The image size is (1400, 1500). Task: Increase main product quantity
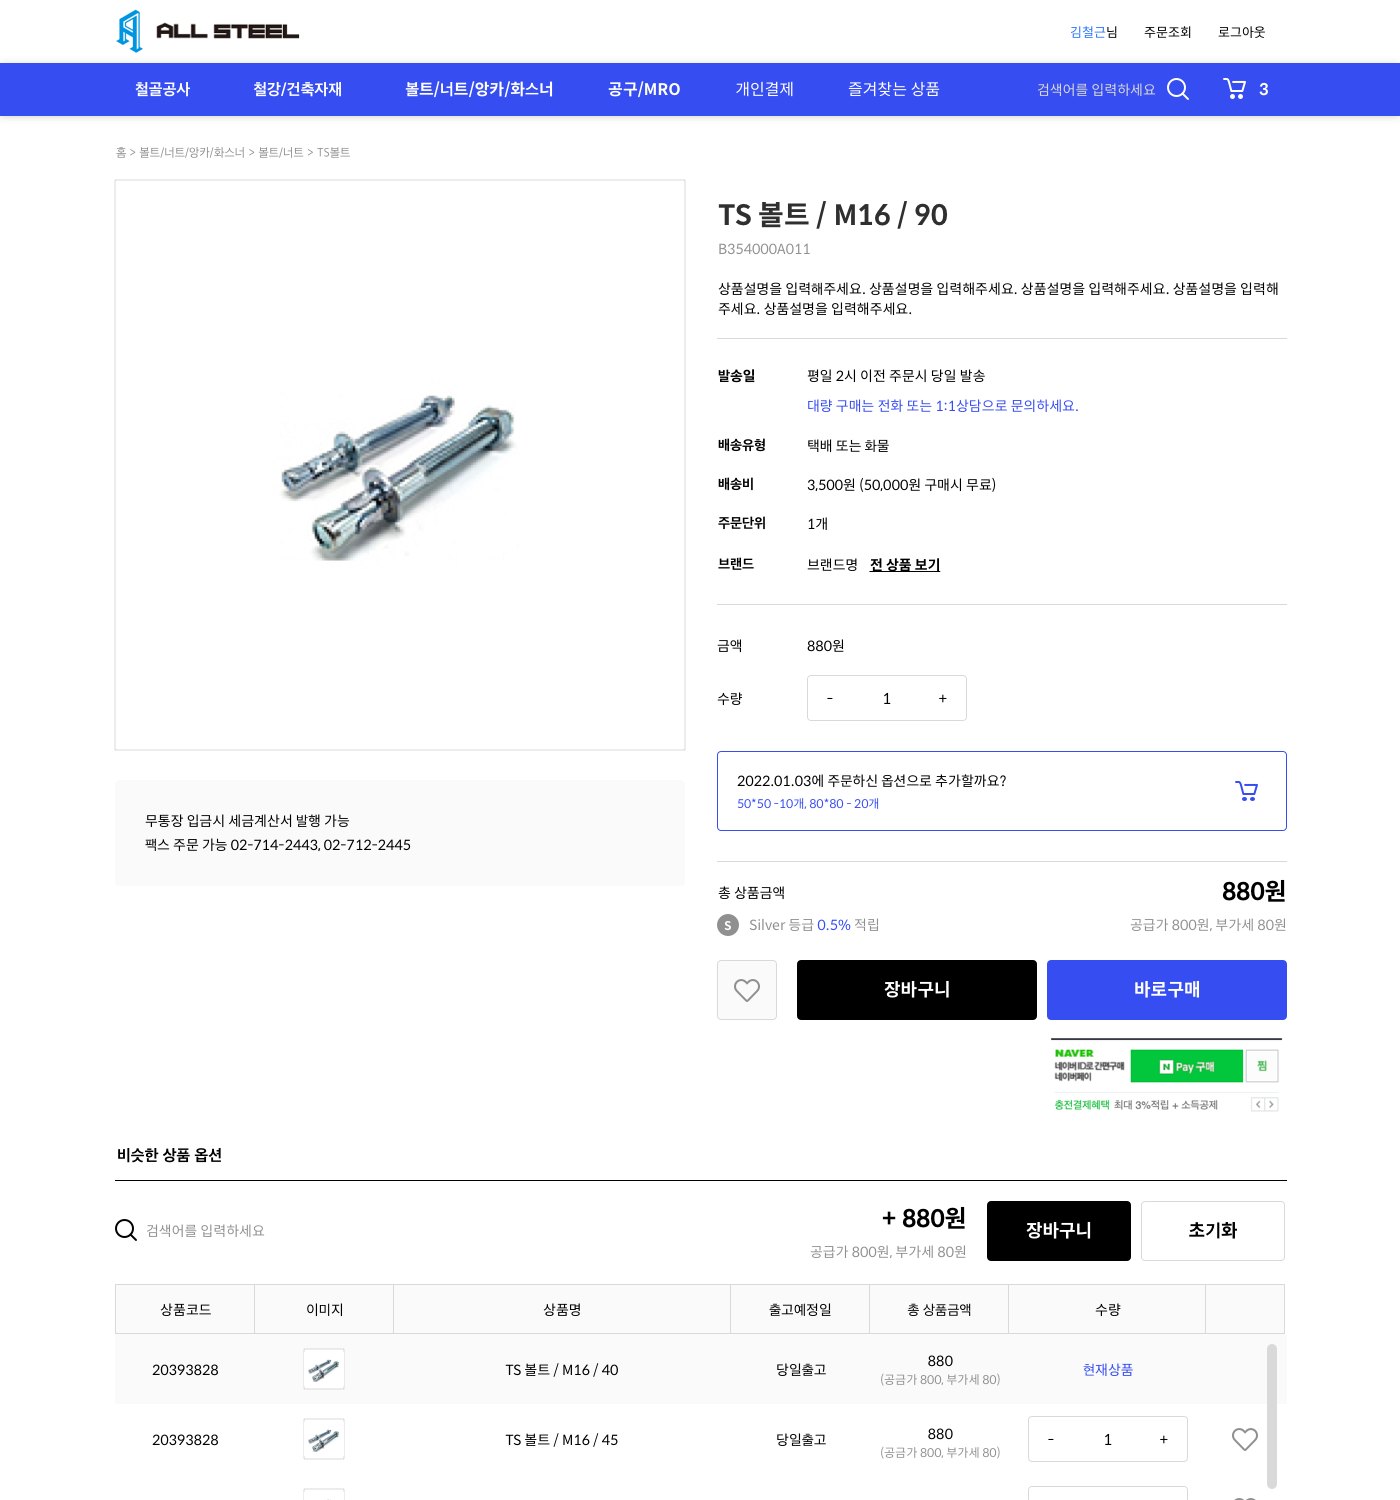point(942,698)
